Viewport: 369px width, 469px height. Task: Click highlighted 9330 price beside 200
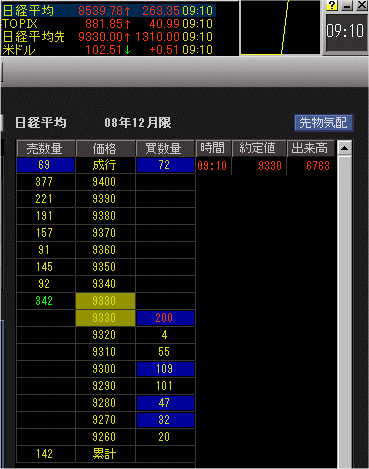tap(105, 318)
